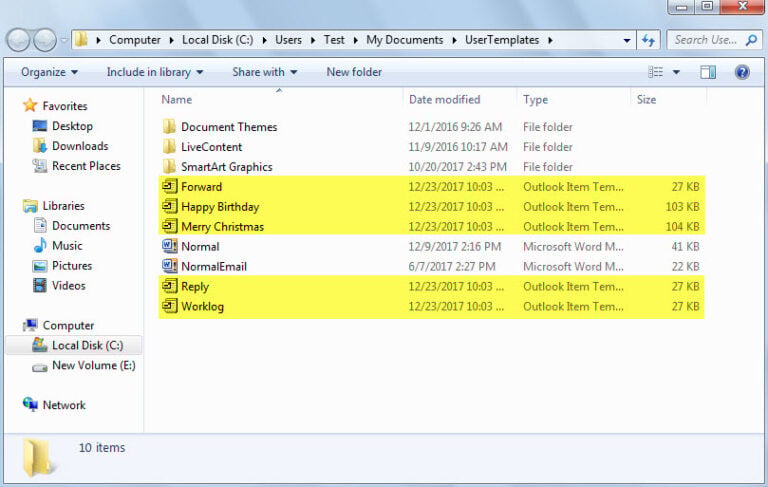Create a New folder
This screenshot has height=487, width=768.
click(x=354, y=72)
